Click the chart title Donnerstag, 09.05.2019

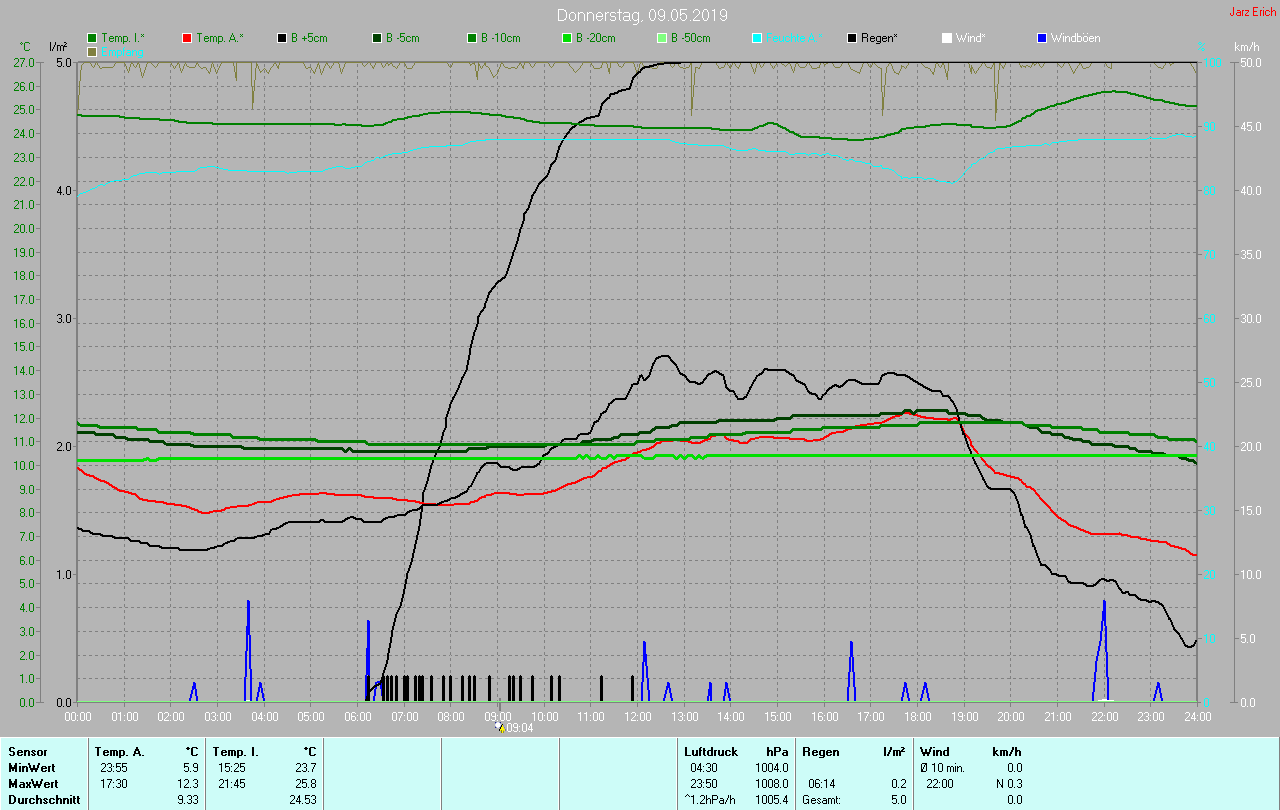[642, 15]
